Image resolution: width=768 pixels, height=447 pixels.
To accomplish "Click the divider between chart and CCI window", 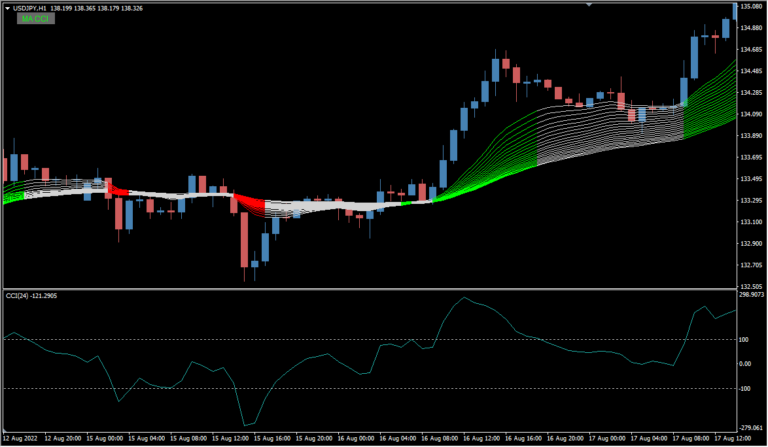I will pyautogui.click(x=384, y=290).
